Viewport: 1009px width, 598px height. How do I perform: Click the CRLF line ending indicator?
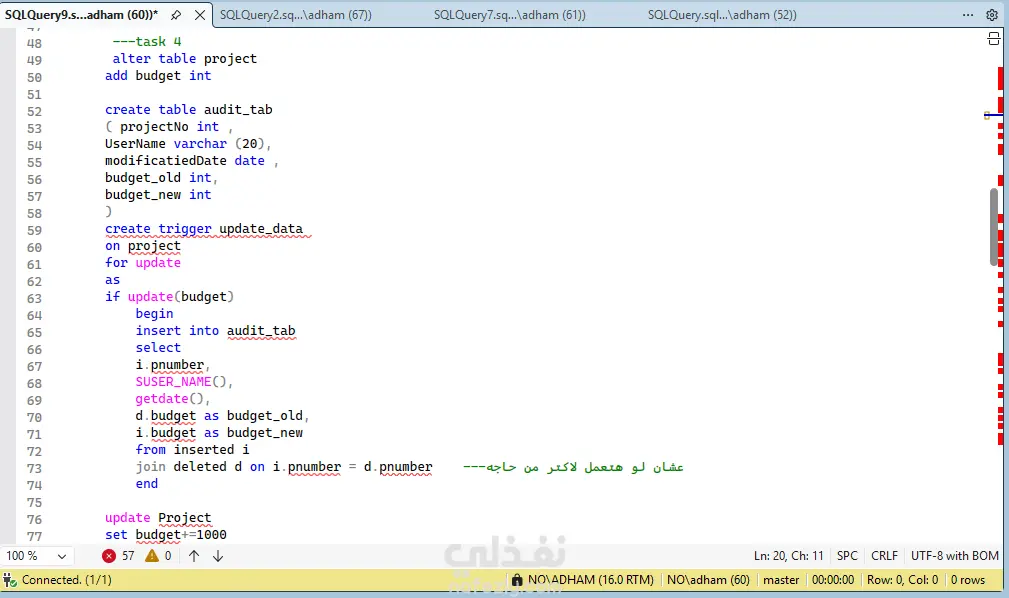(884, 556)
